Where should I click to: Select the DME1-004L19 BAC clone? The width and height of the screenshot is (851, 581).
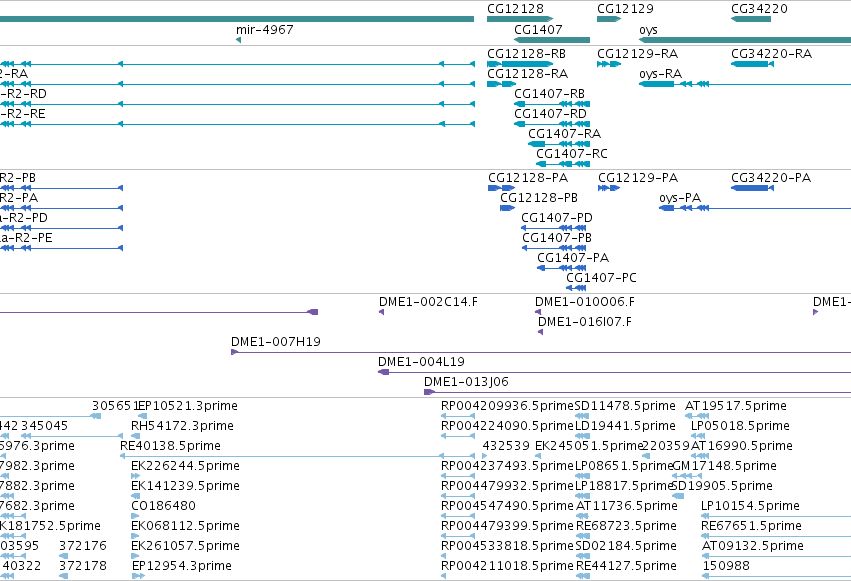614,373
